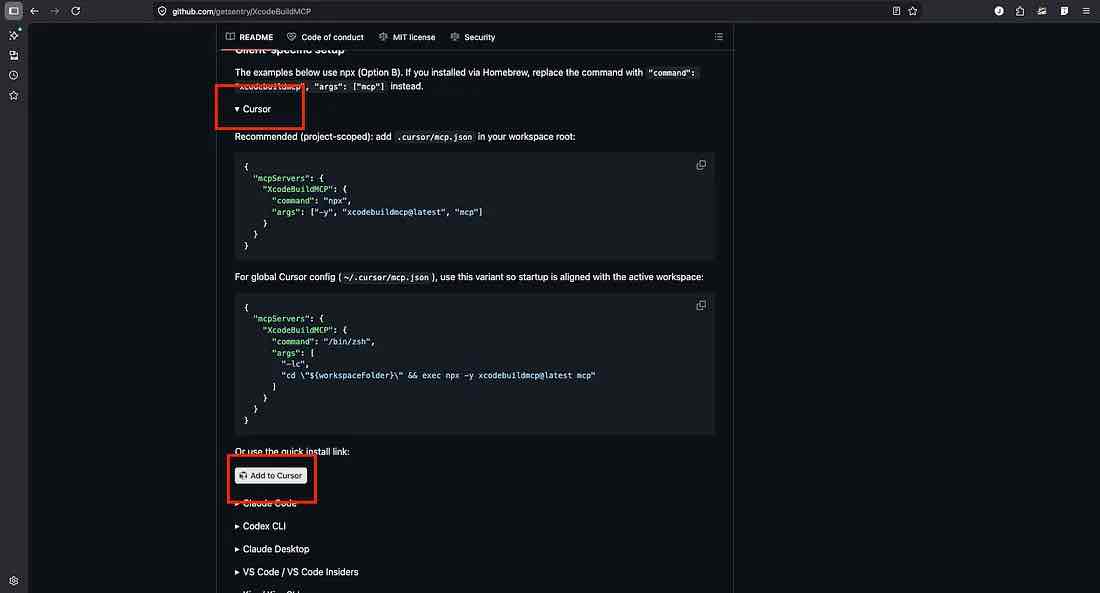Click the xcodebuildmcp@latest args line in first block
This screenshot has width=1100, height=593.
(377, 212)
